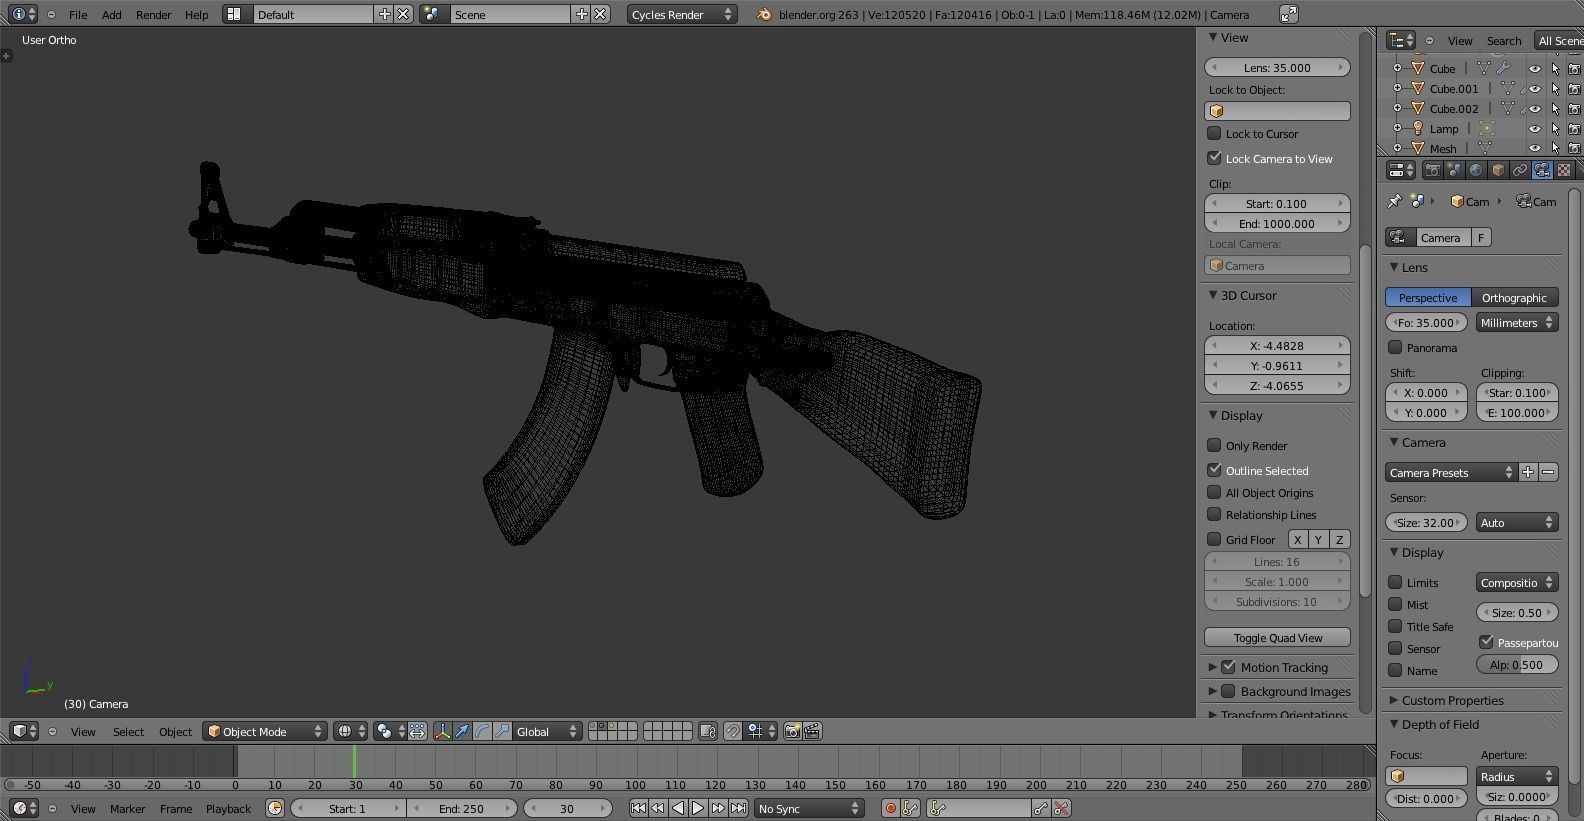Click the play animation button

698,808
